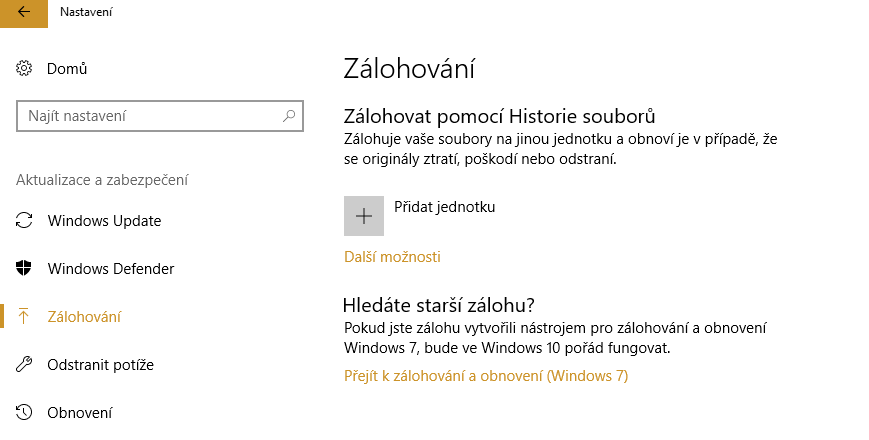Image resolution: width=869 pixels, height=440 pixels.
Task: Click the Windows Update sync arrows icon
Action: pos(24,220)
